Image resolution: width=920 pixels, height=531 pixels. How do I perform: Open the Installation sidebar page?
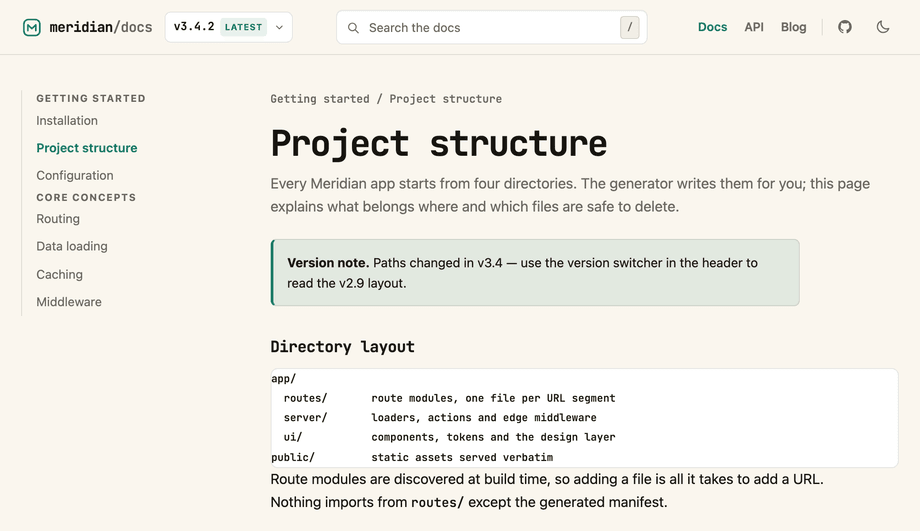[x=67, y=120]
